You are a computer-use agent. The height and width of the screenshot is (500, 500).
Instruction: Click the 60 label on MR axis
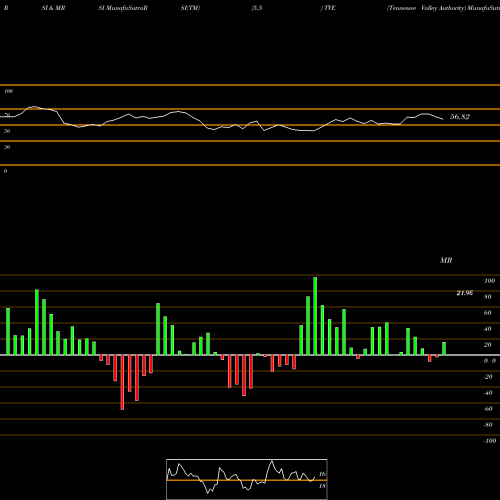pos(488,313)
